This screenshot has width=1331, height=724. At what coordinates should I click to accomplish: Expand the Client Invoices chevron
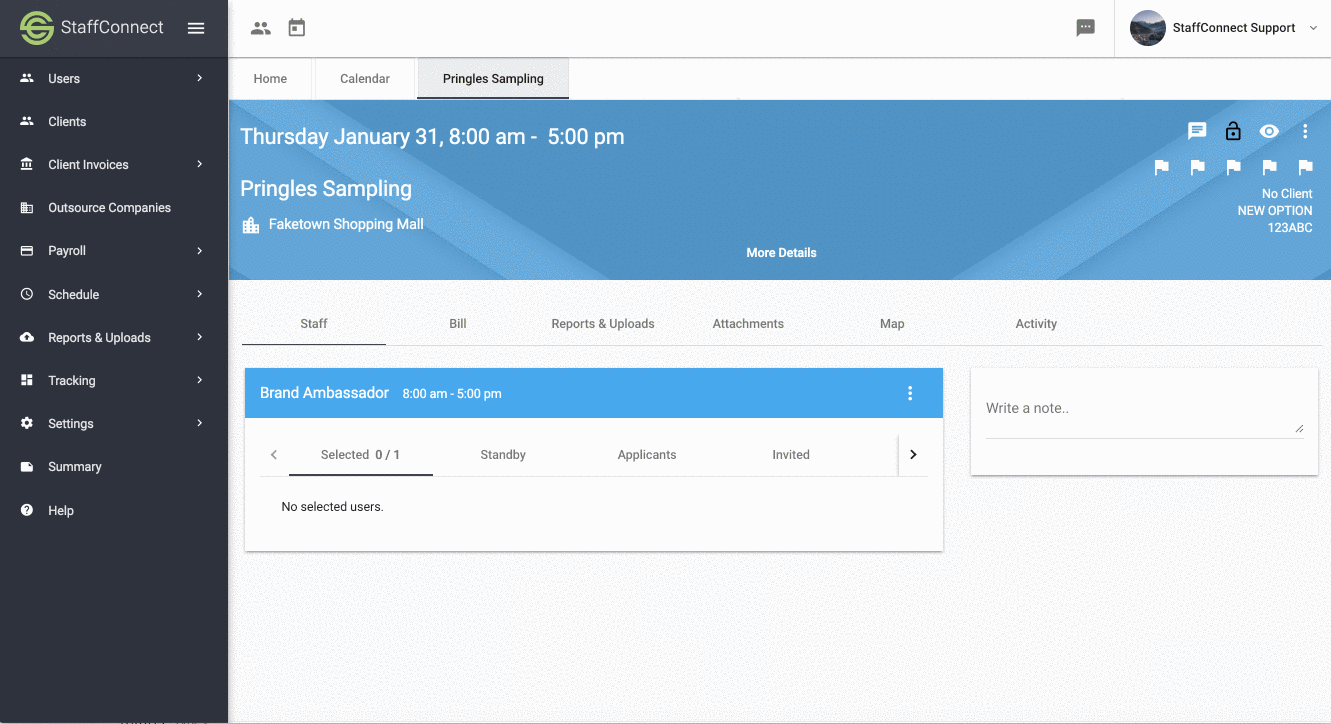click(200, 164)
